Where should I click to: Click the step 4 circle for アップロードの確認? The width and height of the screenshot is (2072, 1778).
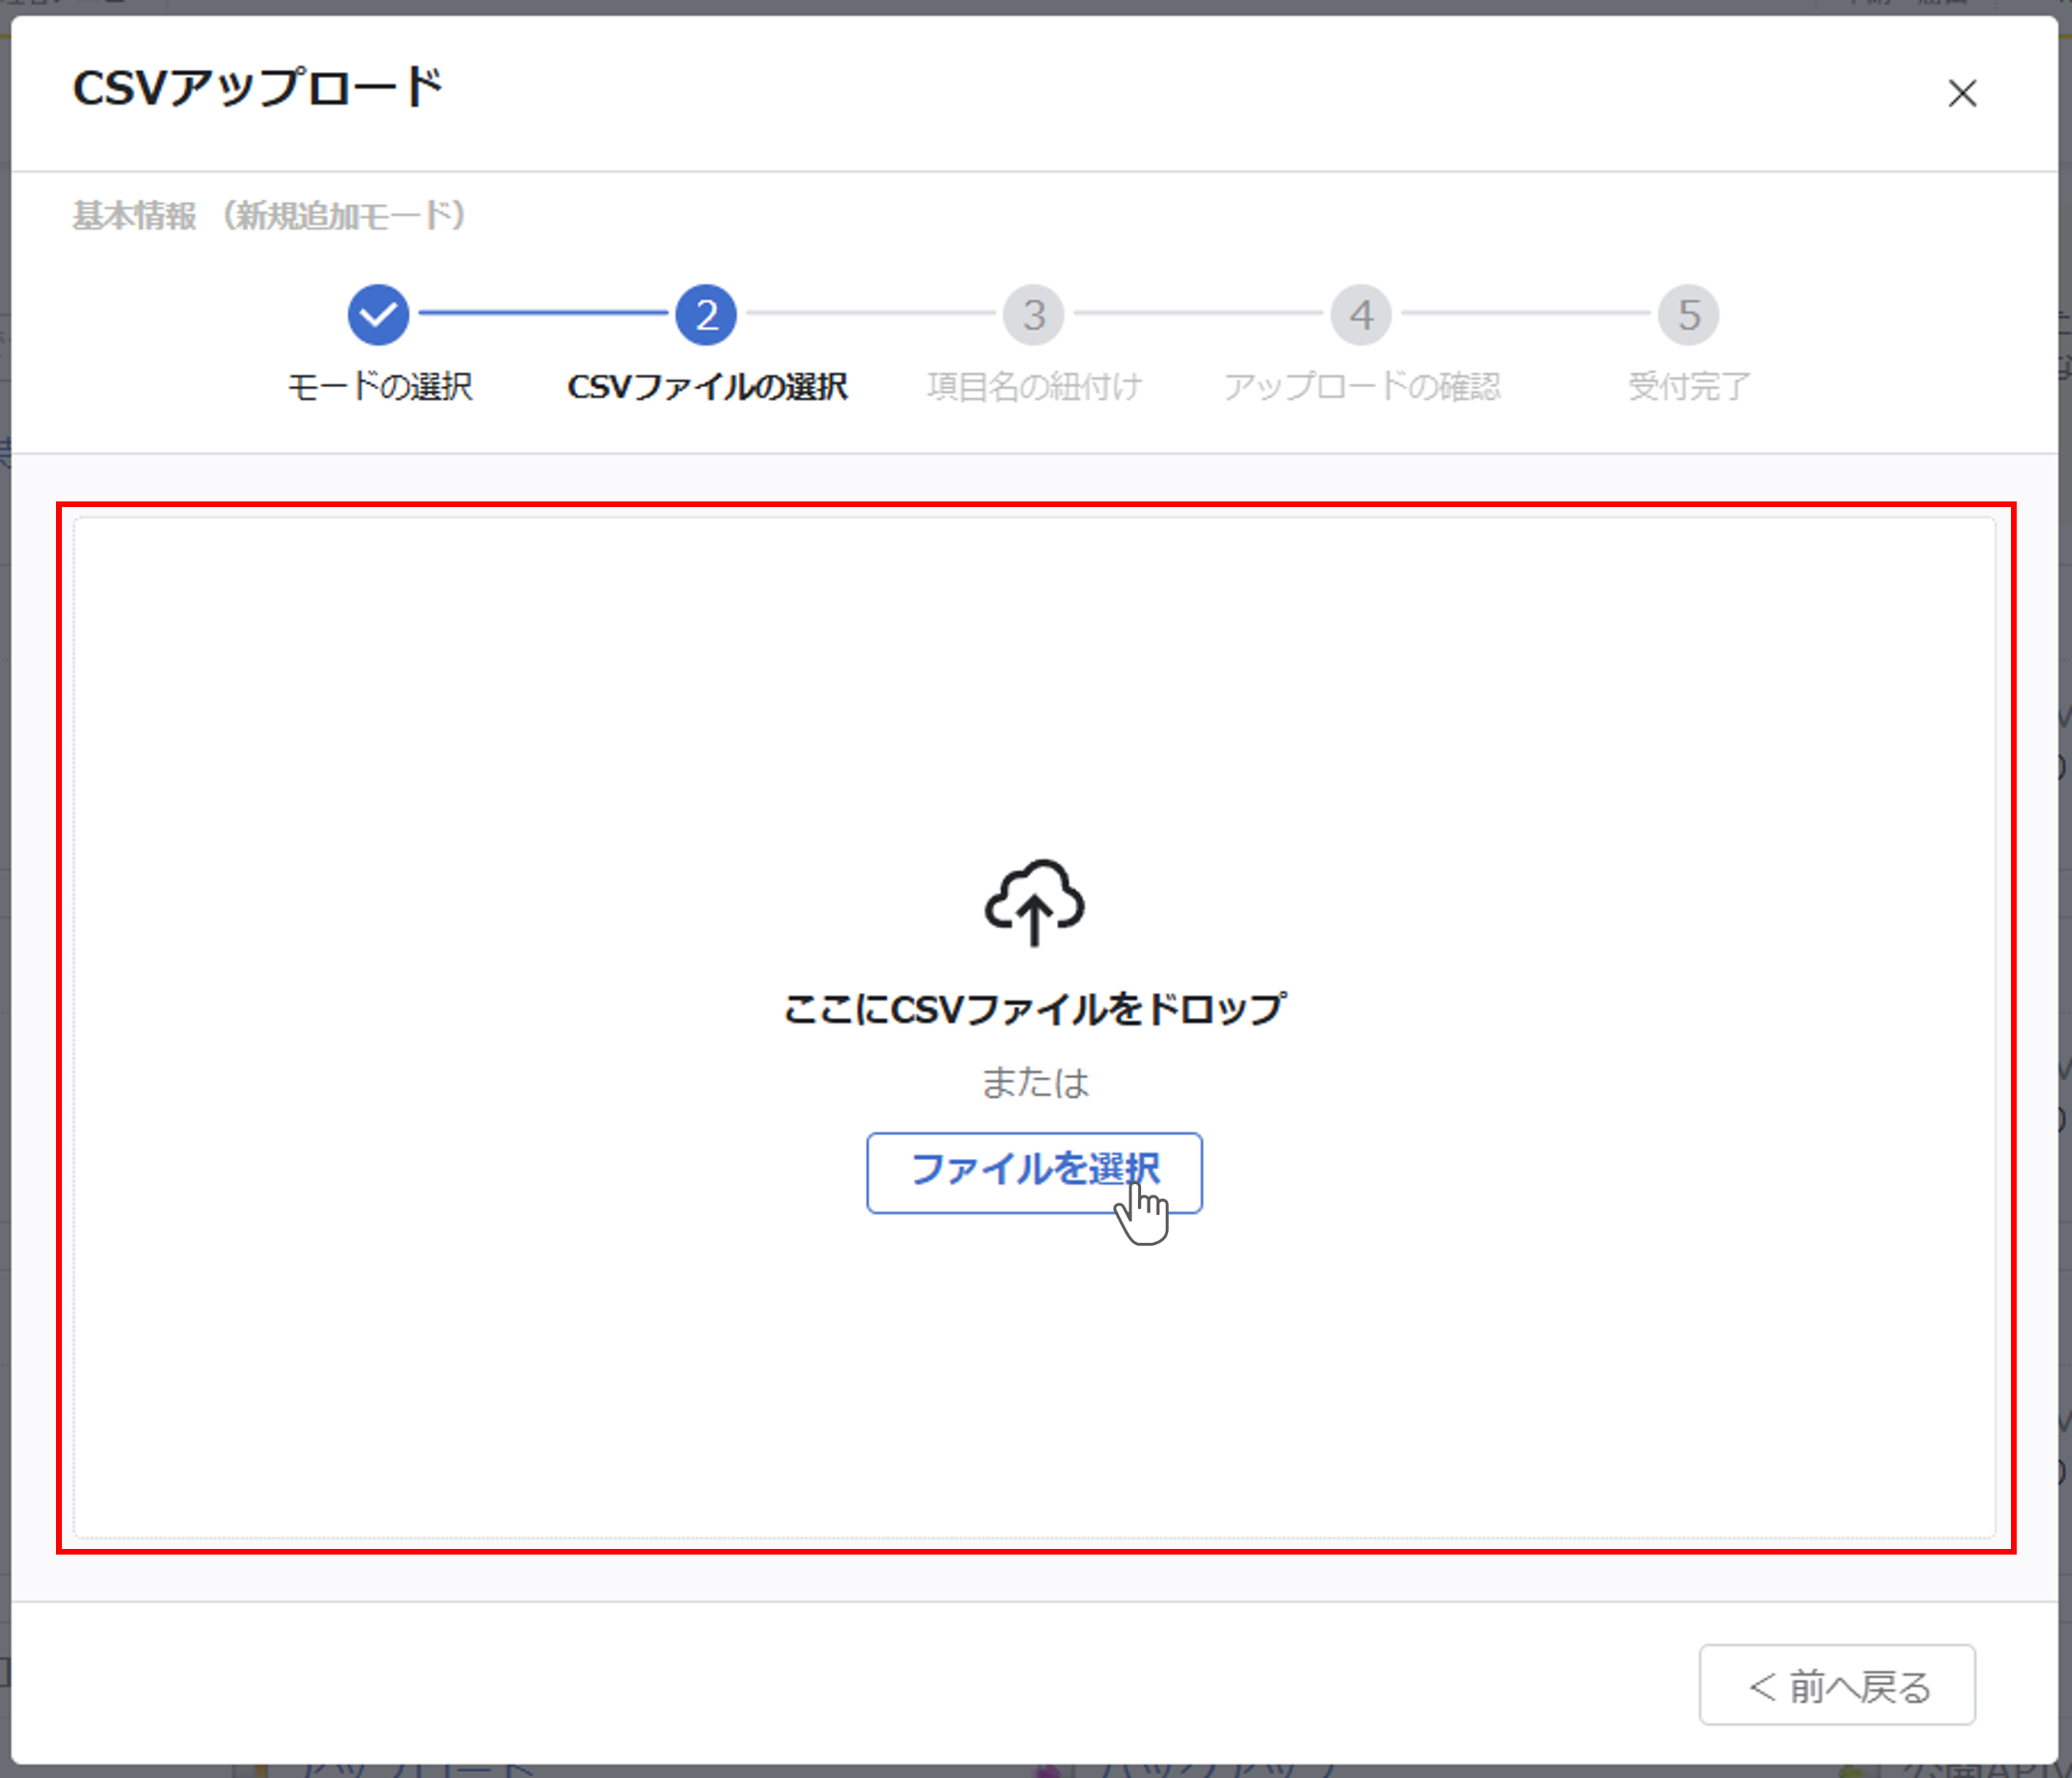pos(1361,313)
